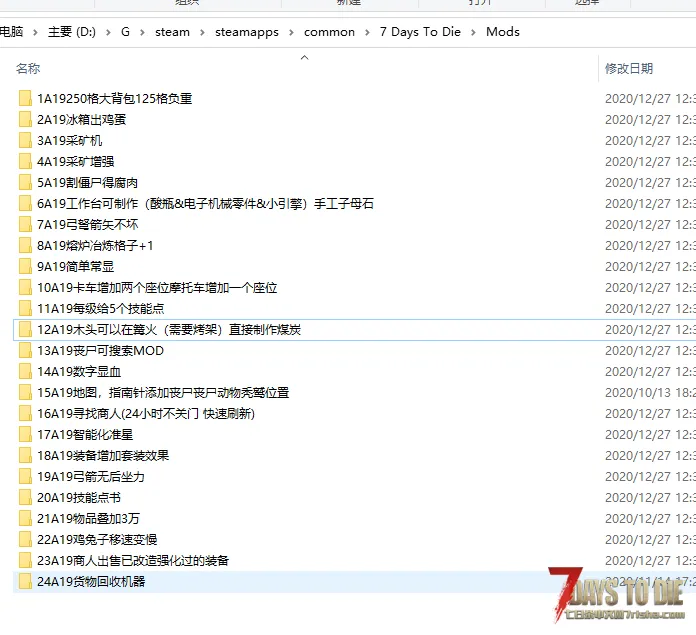Click folder icon beside 21A19物品叠加3万
This screenshot has height=635, width=696.
point(25,519)
